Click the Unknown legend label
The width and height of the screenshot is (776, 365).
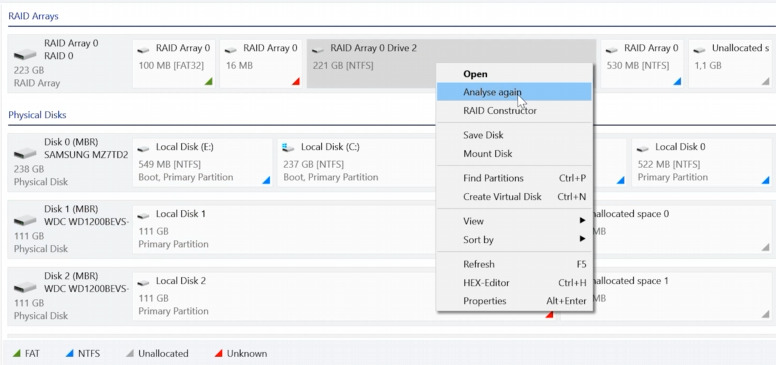247,354
